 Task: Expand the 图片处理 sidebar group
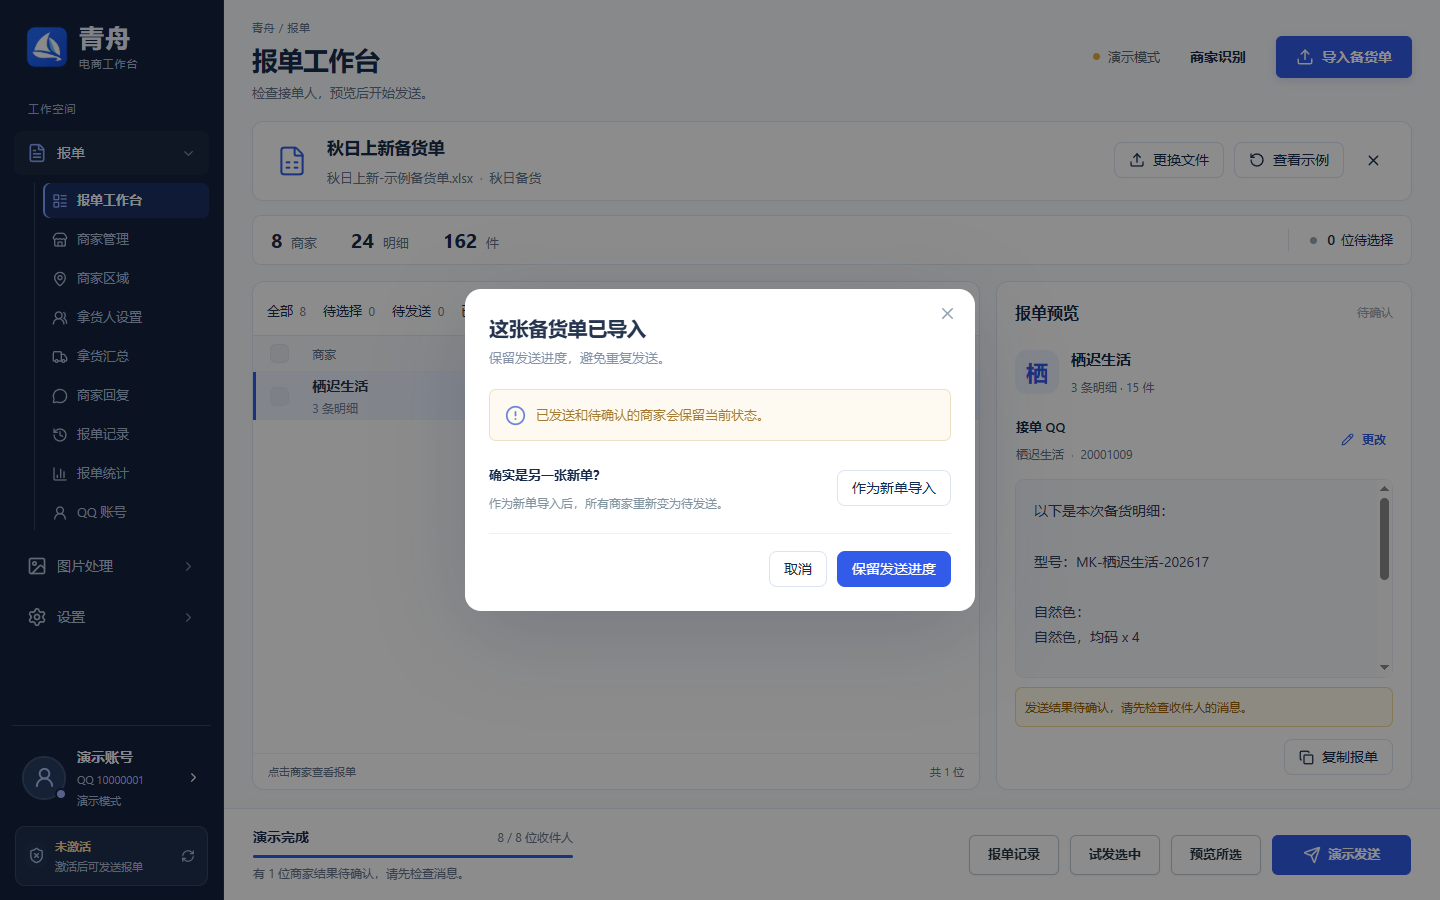coord(111,566)
